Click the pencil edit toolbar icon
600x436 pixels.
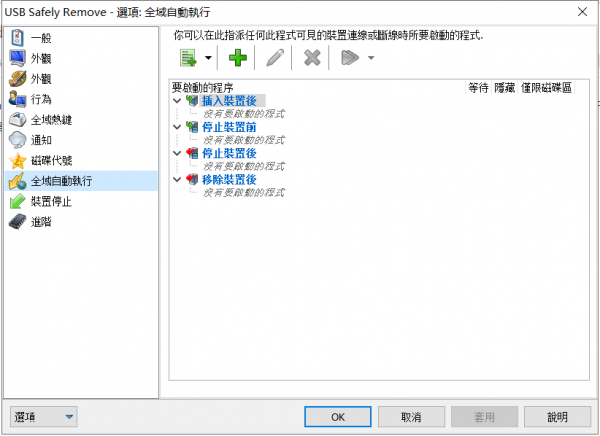(x=275, y=58)
